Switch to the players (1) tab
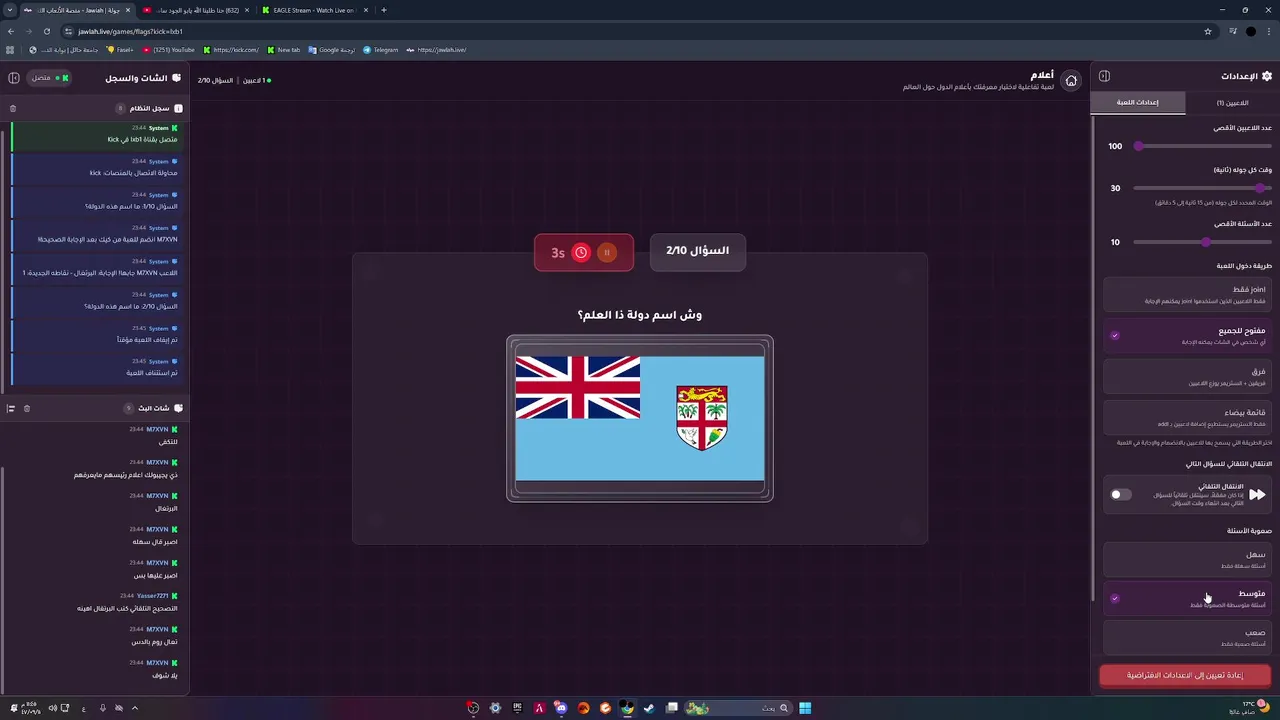This screenshot has height=720, width=1280. pyautogui.click(x=1232, y=103)
